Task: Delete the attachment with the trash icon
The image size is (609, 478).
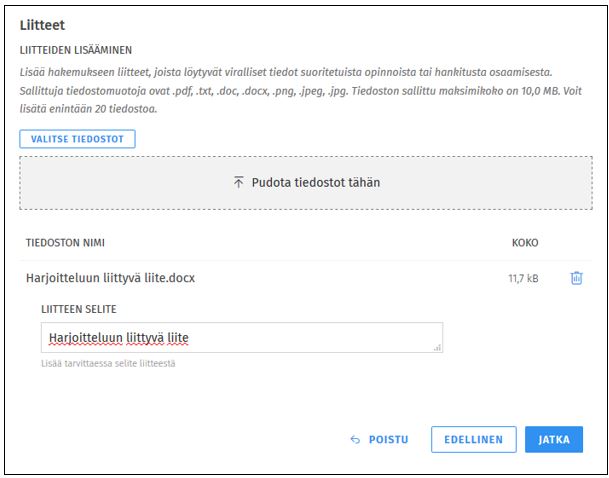Action: [576, 278]
